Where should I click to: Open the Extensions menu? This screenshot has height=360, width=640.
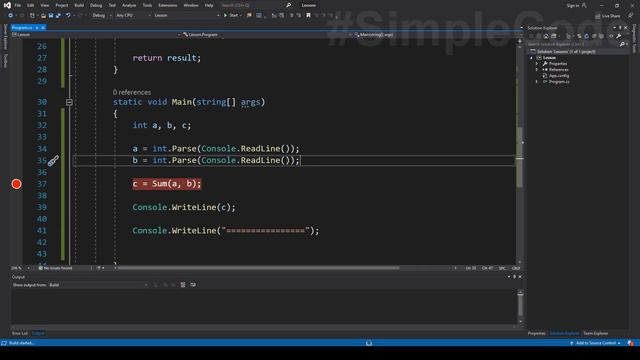point(168,5)
